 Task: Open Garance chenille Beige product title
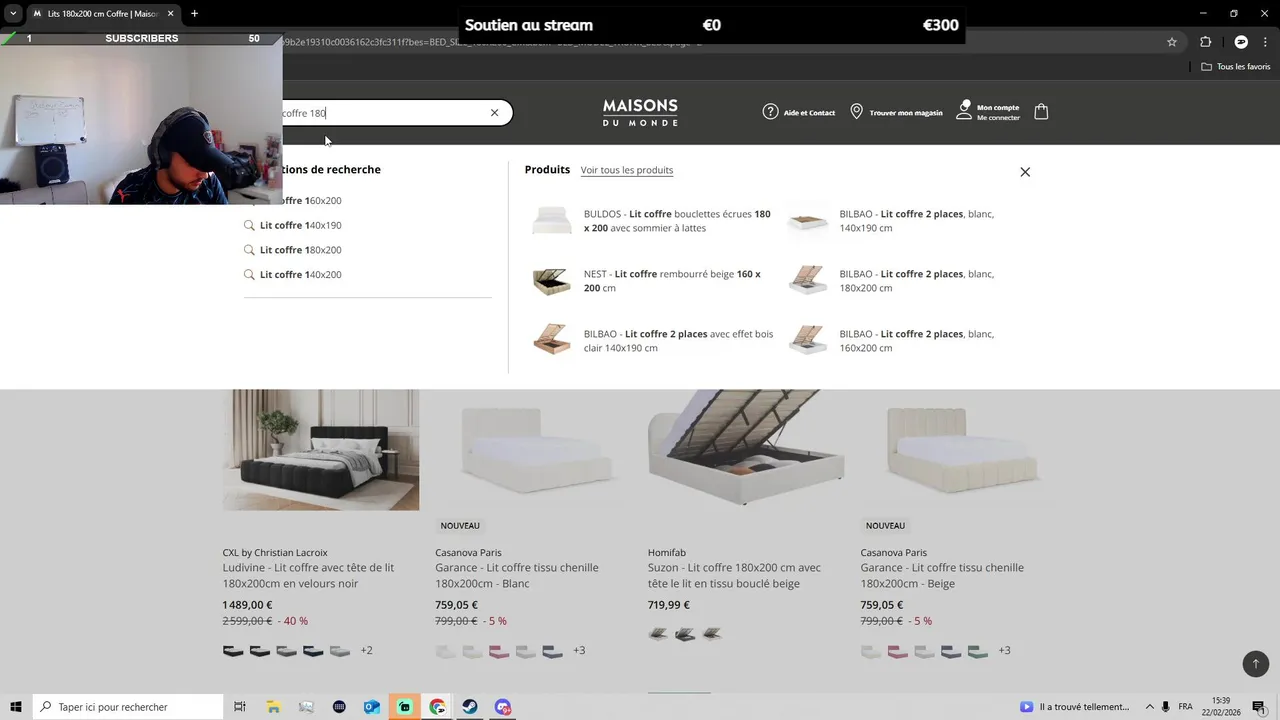(942, 575)
